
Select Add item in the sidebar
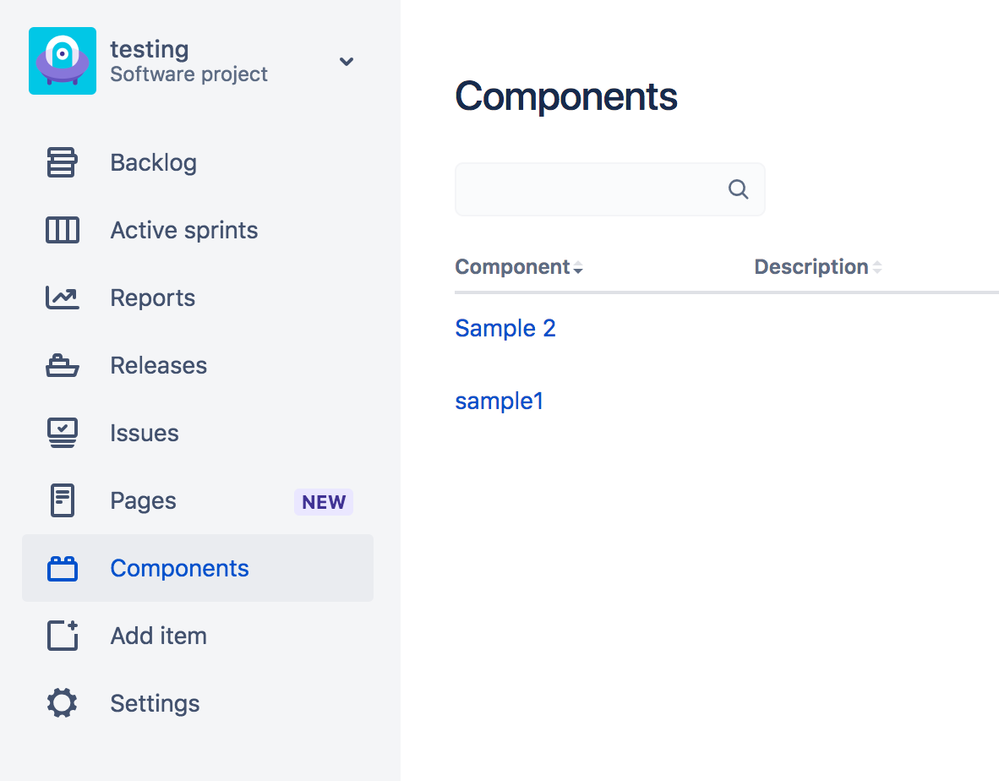158,635
